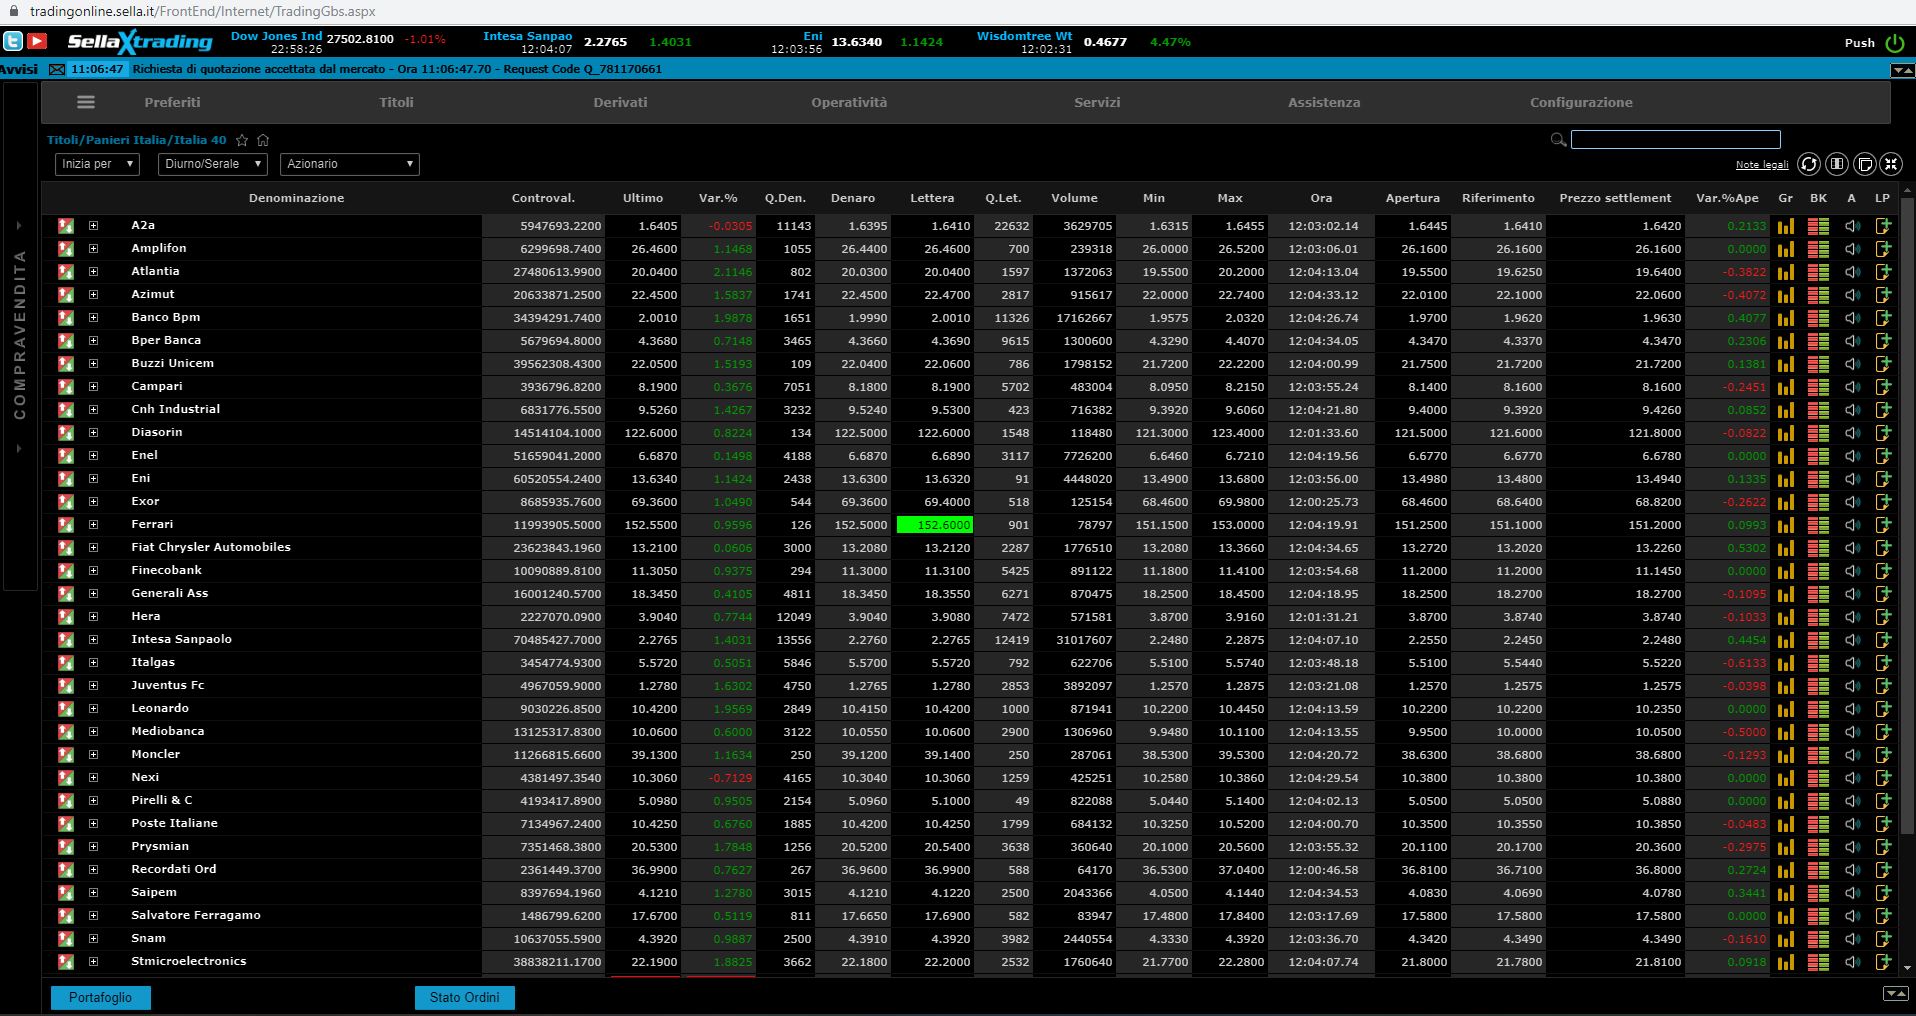Open the Derivati menu
Viewport: 1916px width, 1016px height.
pyautogui.click(x=620, y=102)
